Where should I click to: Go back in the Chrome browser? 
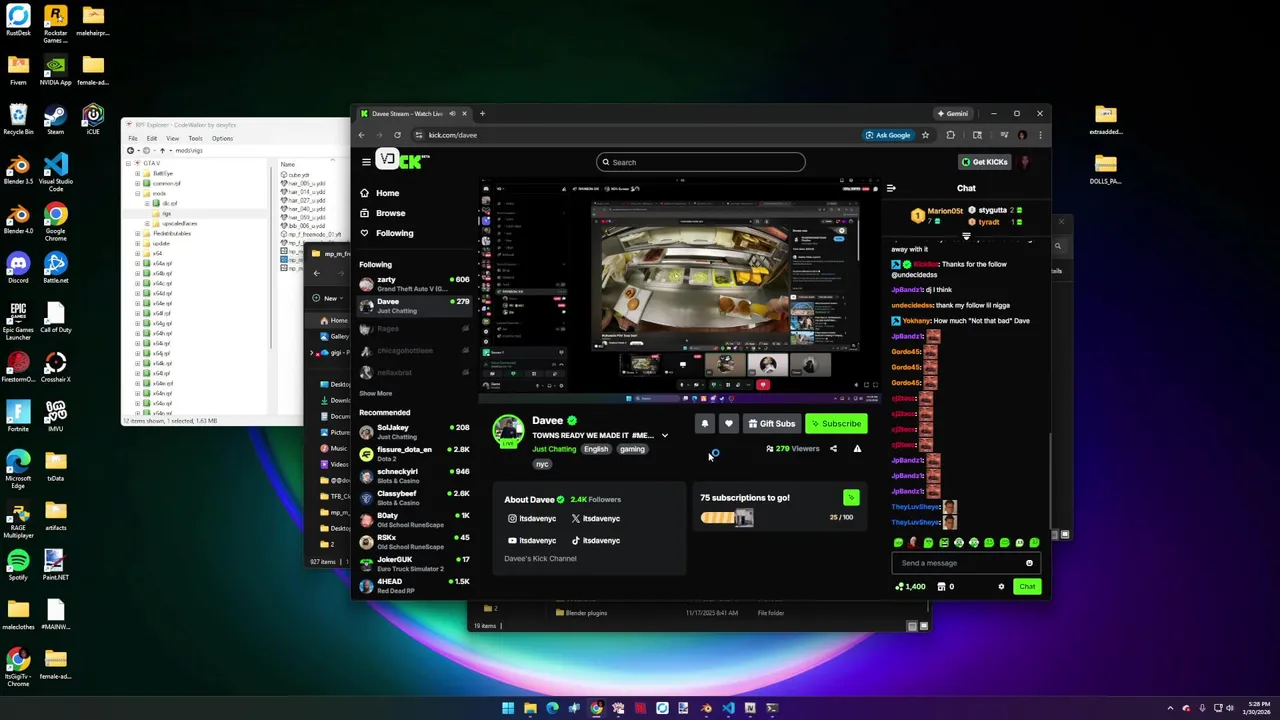click(362, 135)
